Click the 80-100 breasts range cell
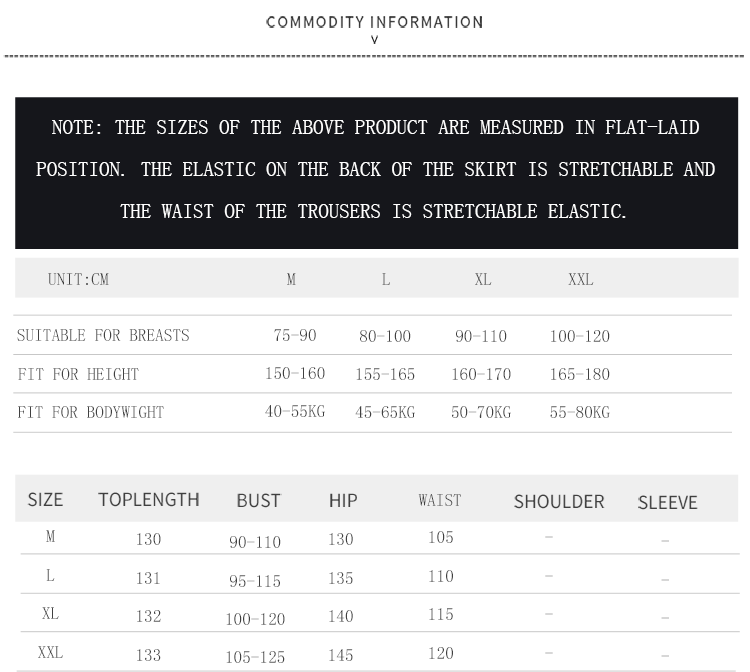The width and height of the screenshot is (750, 672). pyautogui.click(x=385, y=337)
